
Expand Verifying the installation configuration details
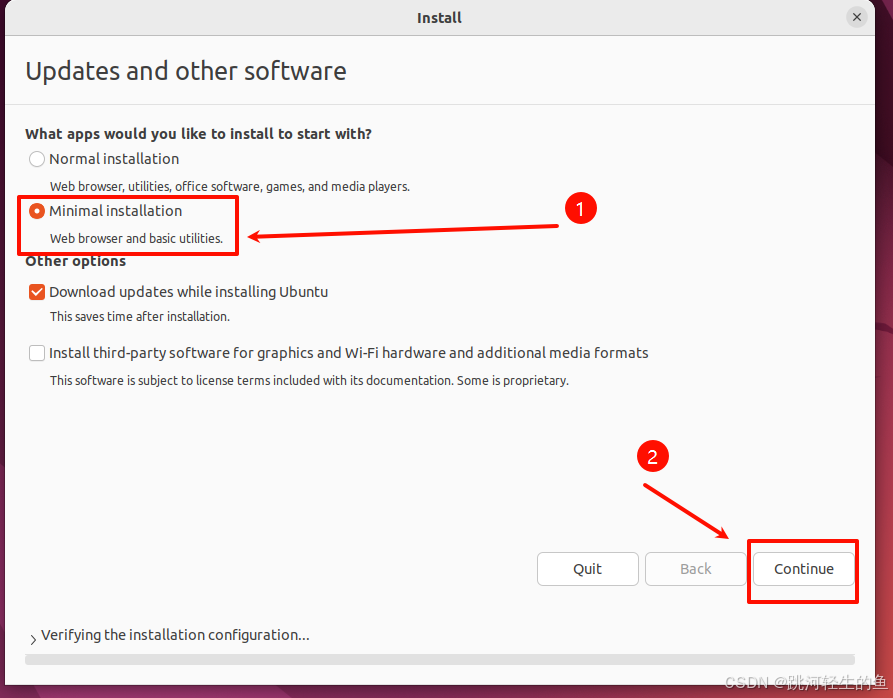coord(33,639)
